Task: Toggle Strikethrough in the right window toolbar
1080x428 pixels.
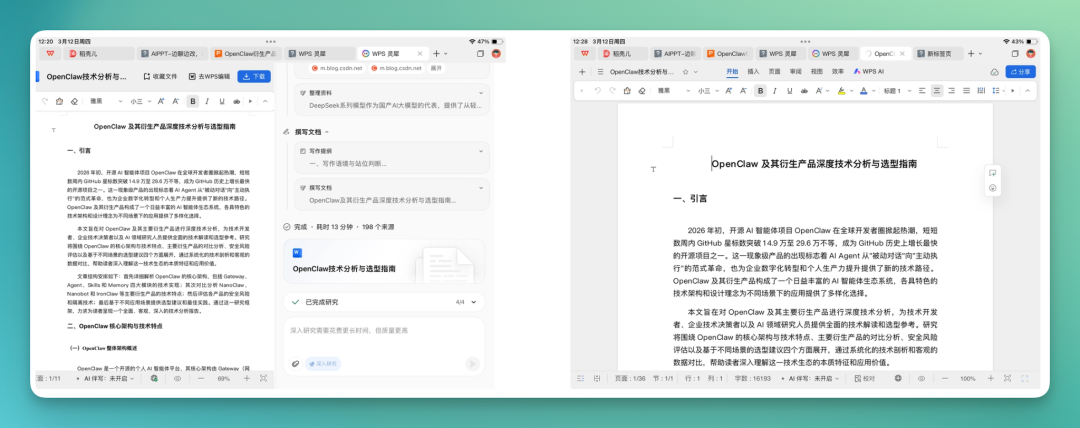Action: point(804,90)
